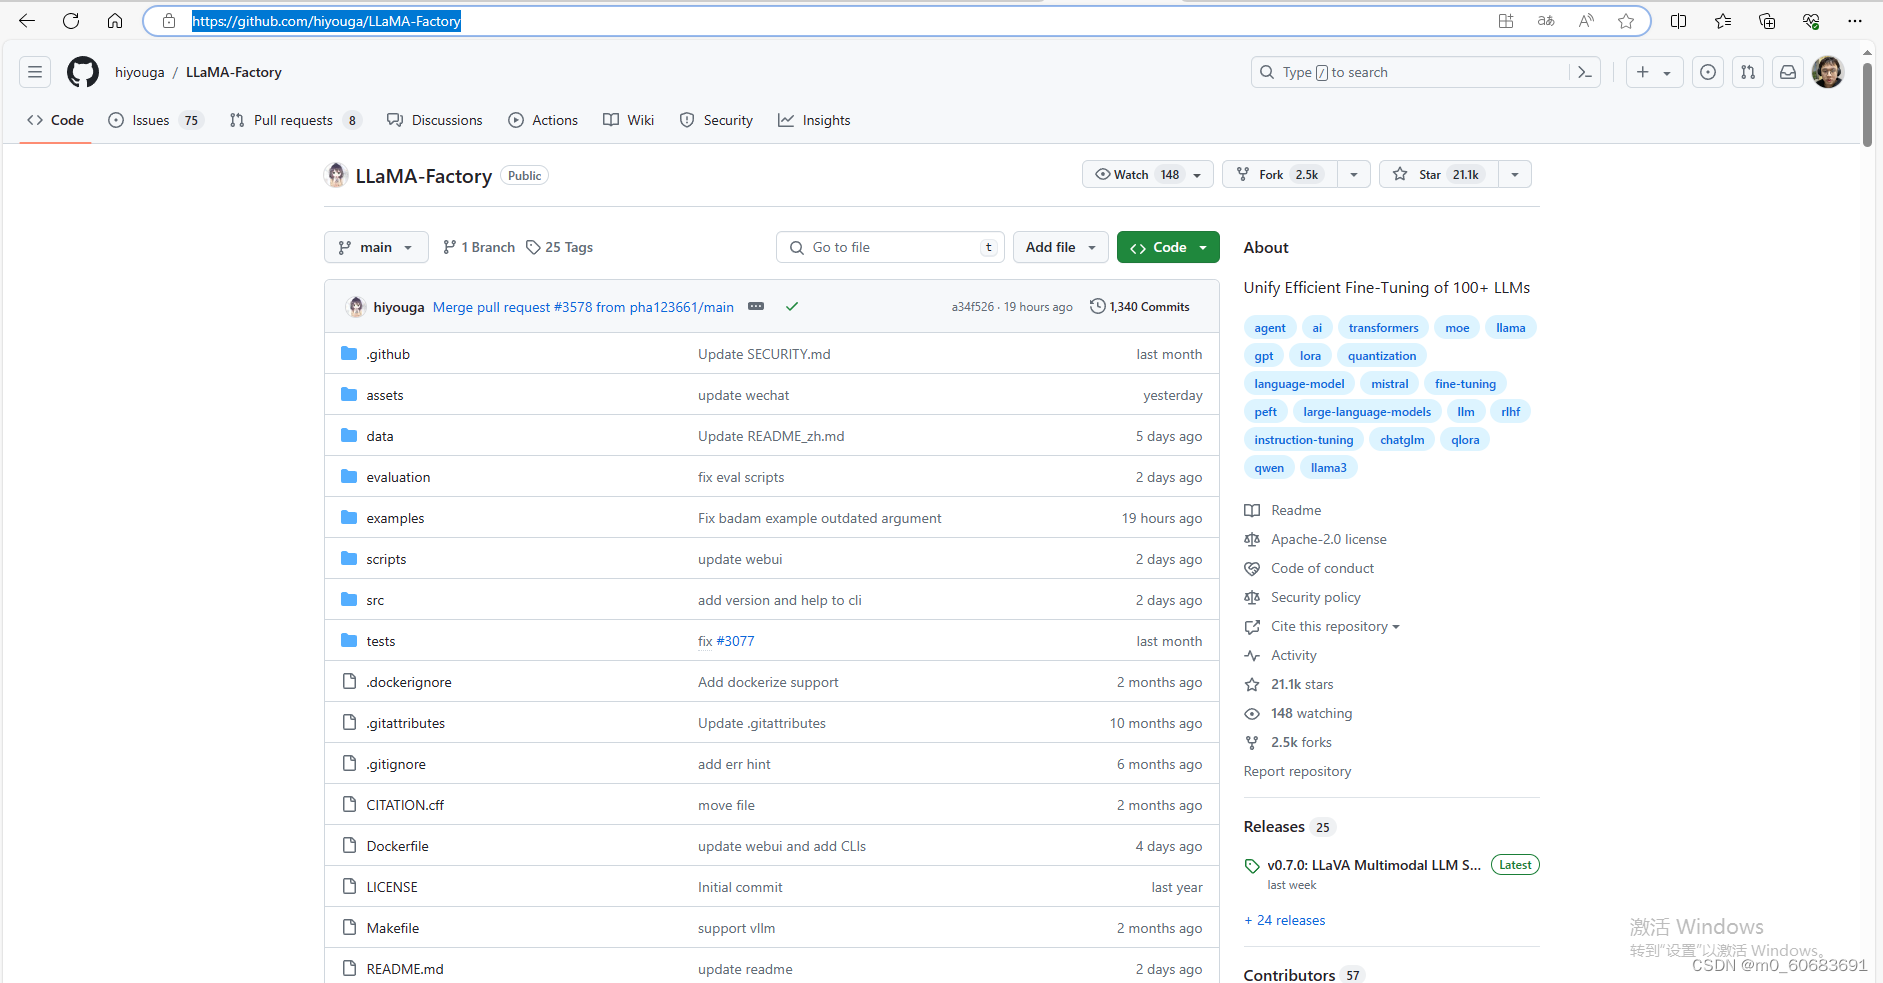Open green Code clone dropdown
This screenshot has height=983, width=1883.
pyautogui.click(x=1168, y=247)
